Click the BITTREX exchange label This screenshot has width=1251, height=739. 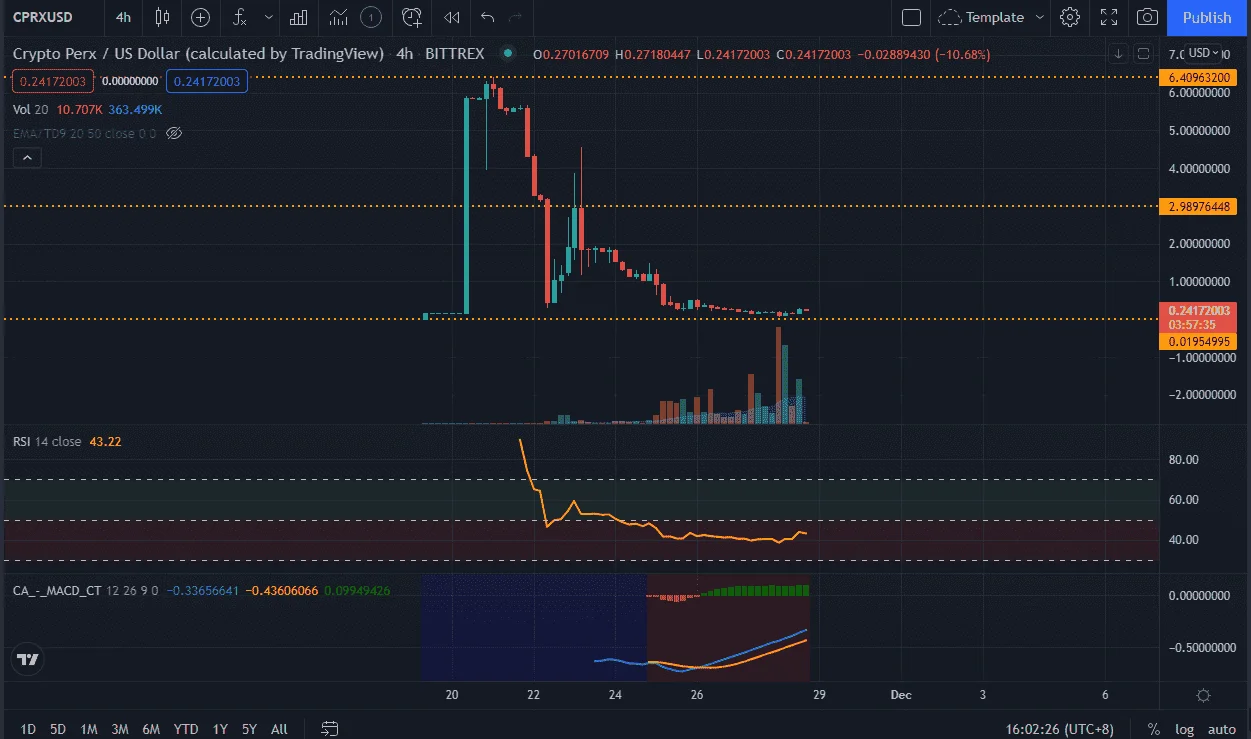coord(454,54)
